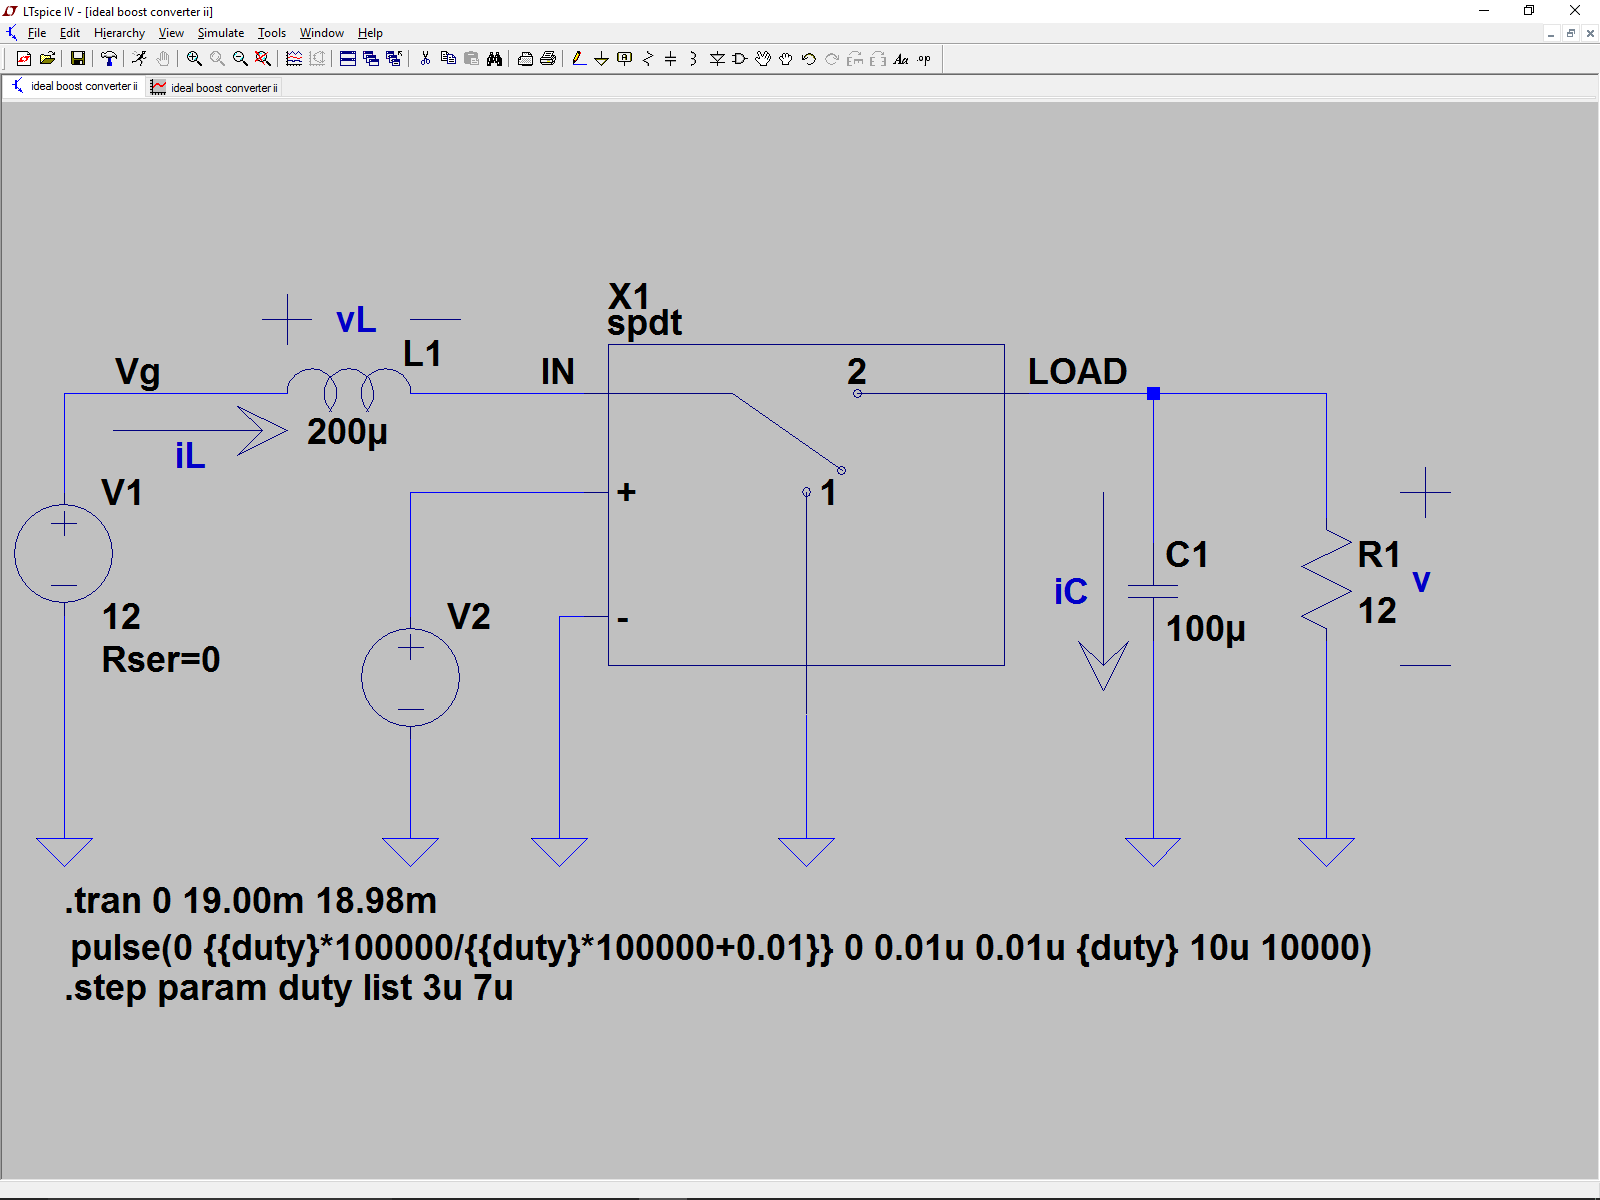Click the .step param duty directive text
1600x1200 pixels.
point(289,988)
